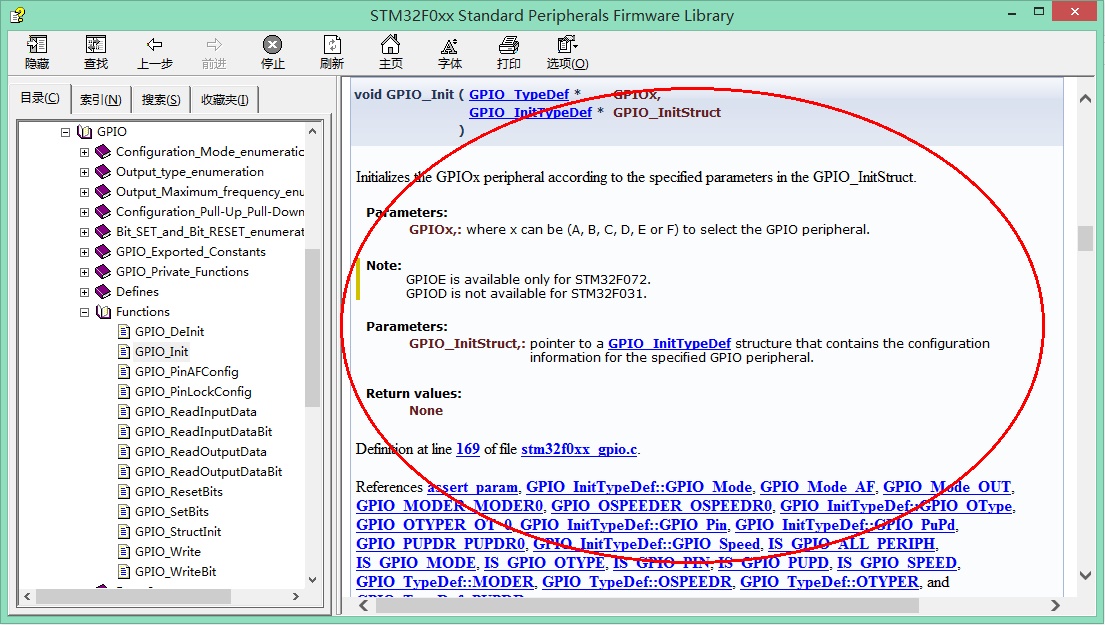Follow the GPIO_Mode_AF reference link

(x=817, y=487)
